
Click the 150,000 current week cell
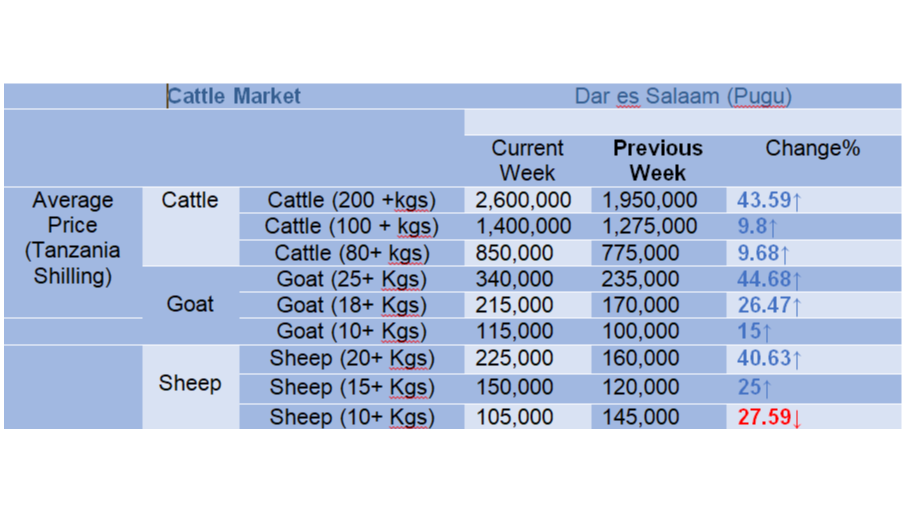(x=514, y=387)
